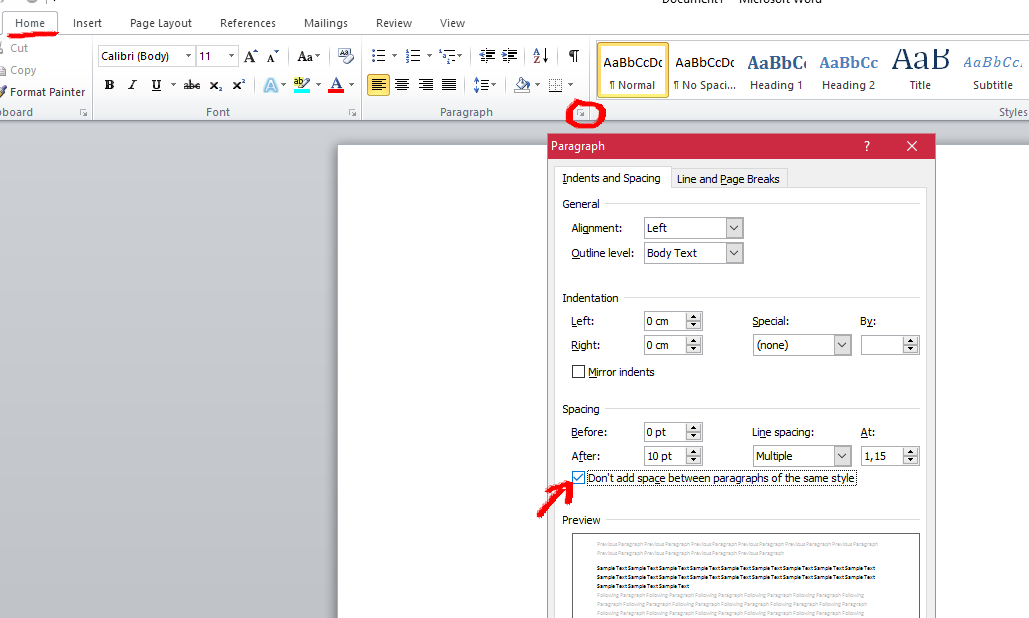Viewport: 1029px width, 618px height.
Task: Decrease paragraph indent
Action: [487, 56]
